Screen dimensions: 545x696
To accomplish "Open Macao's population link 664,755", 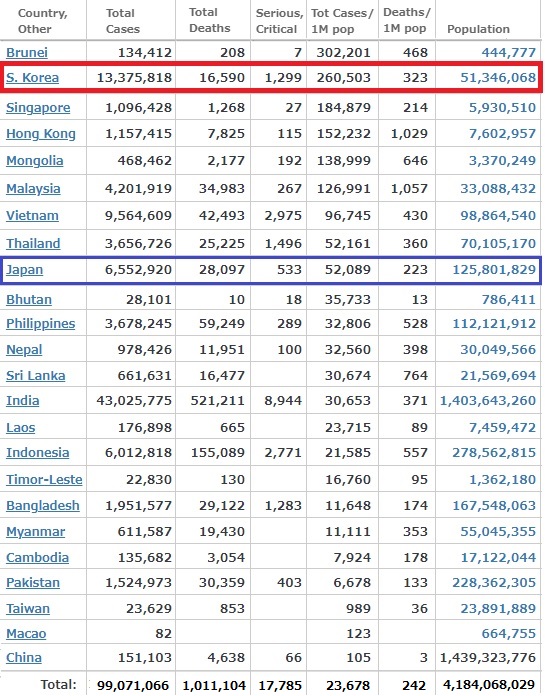I will click(509, 633).
